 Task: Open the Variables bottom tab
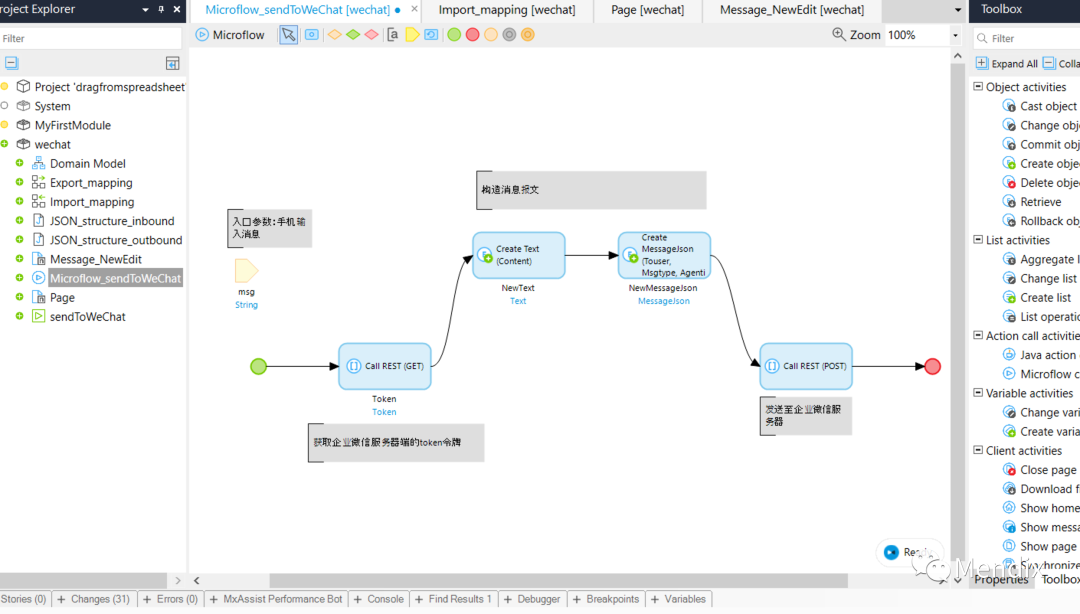coord(678,599)
